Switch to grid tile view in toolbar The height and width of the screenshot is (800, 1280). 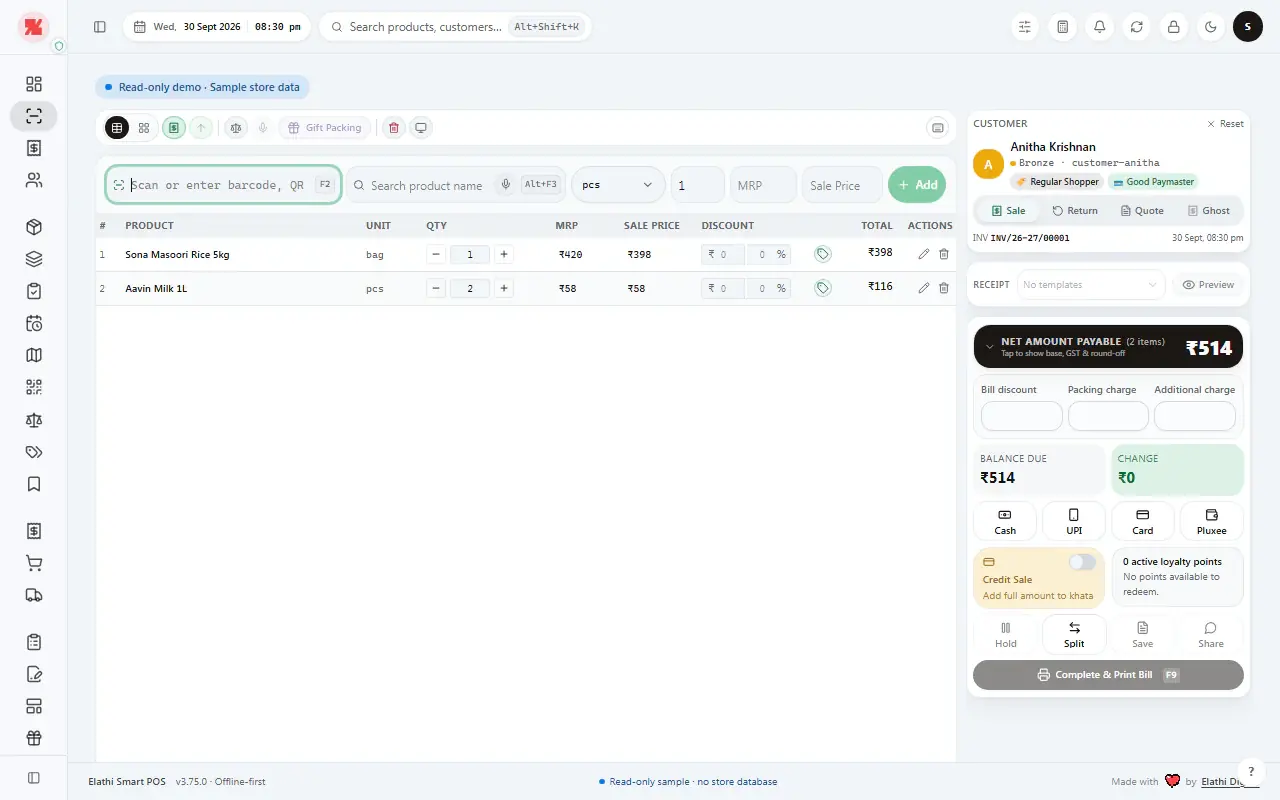144,128
